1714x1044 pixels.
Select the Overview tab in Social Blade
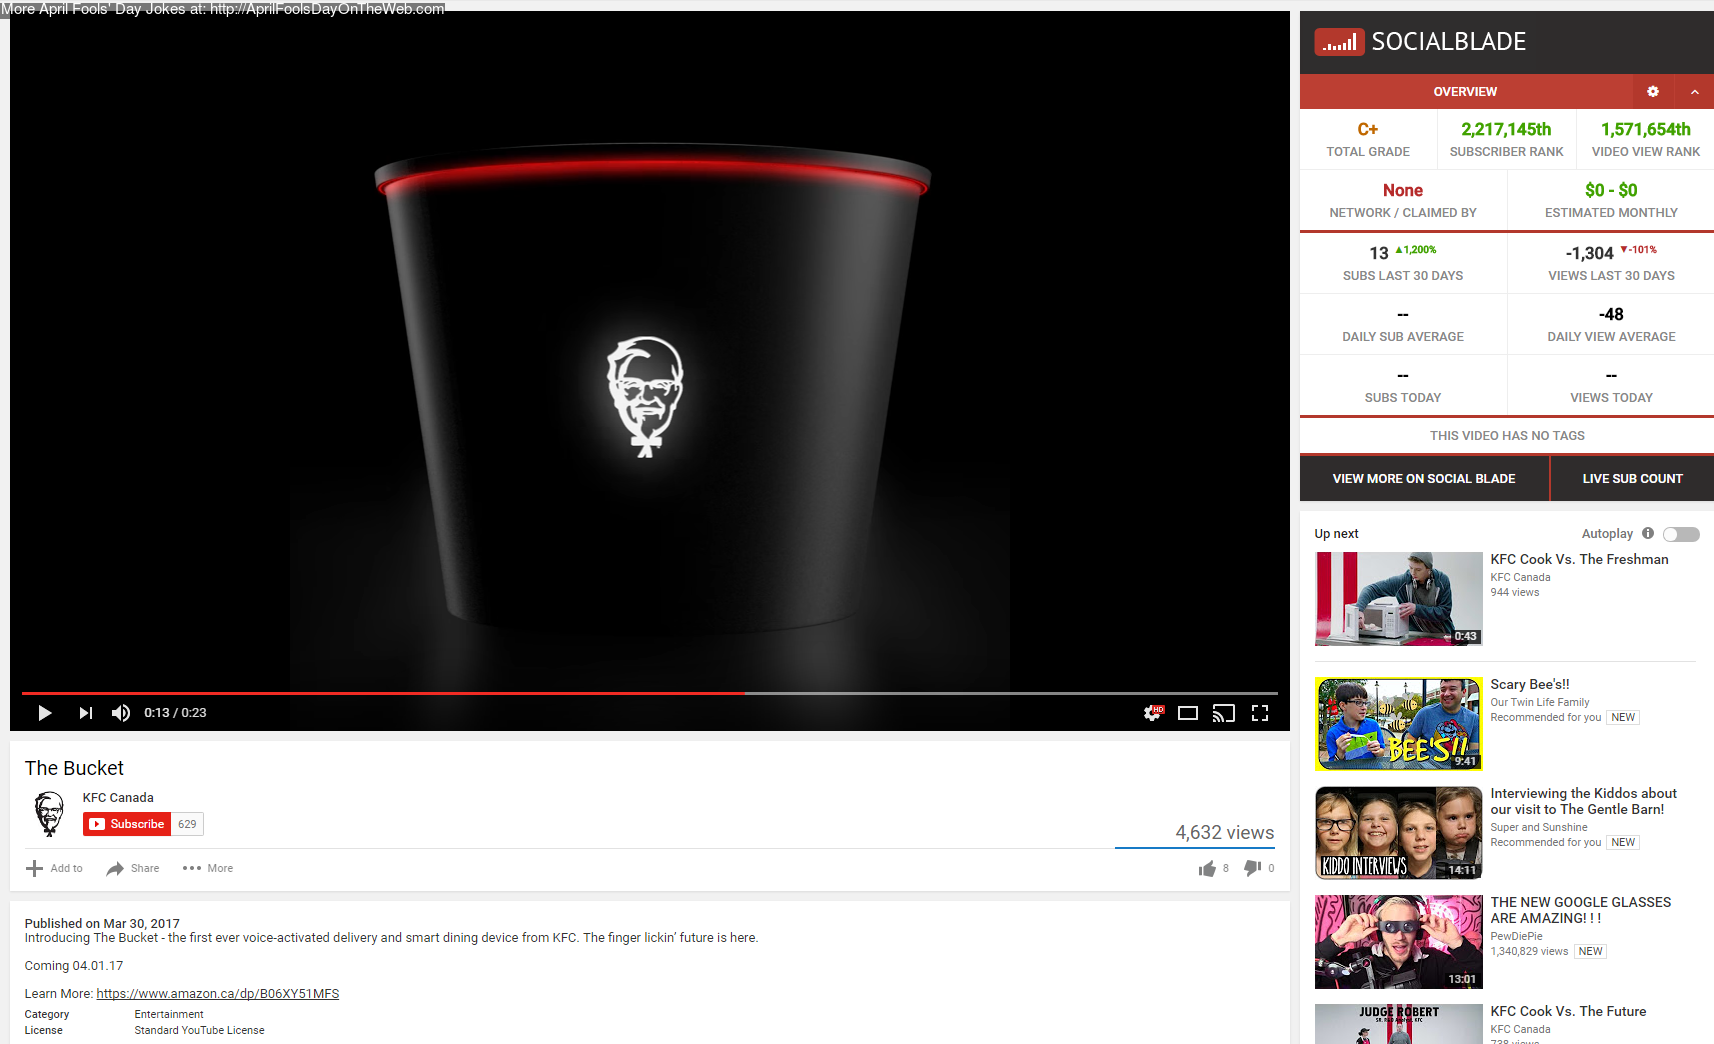click(x=1465, y=92)
